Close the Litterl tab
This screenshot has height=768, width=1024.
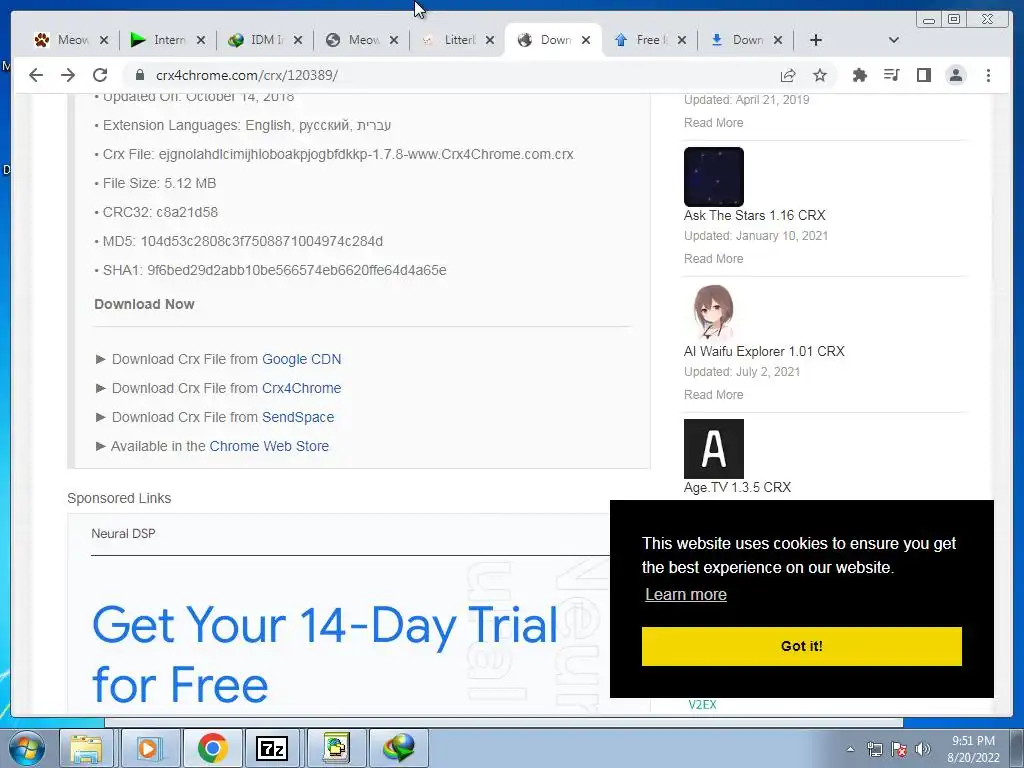[490, 40]
